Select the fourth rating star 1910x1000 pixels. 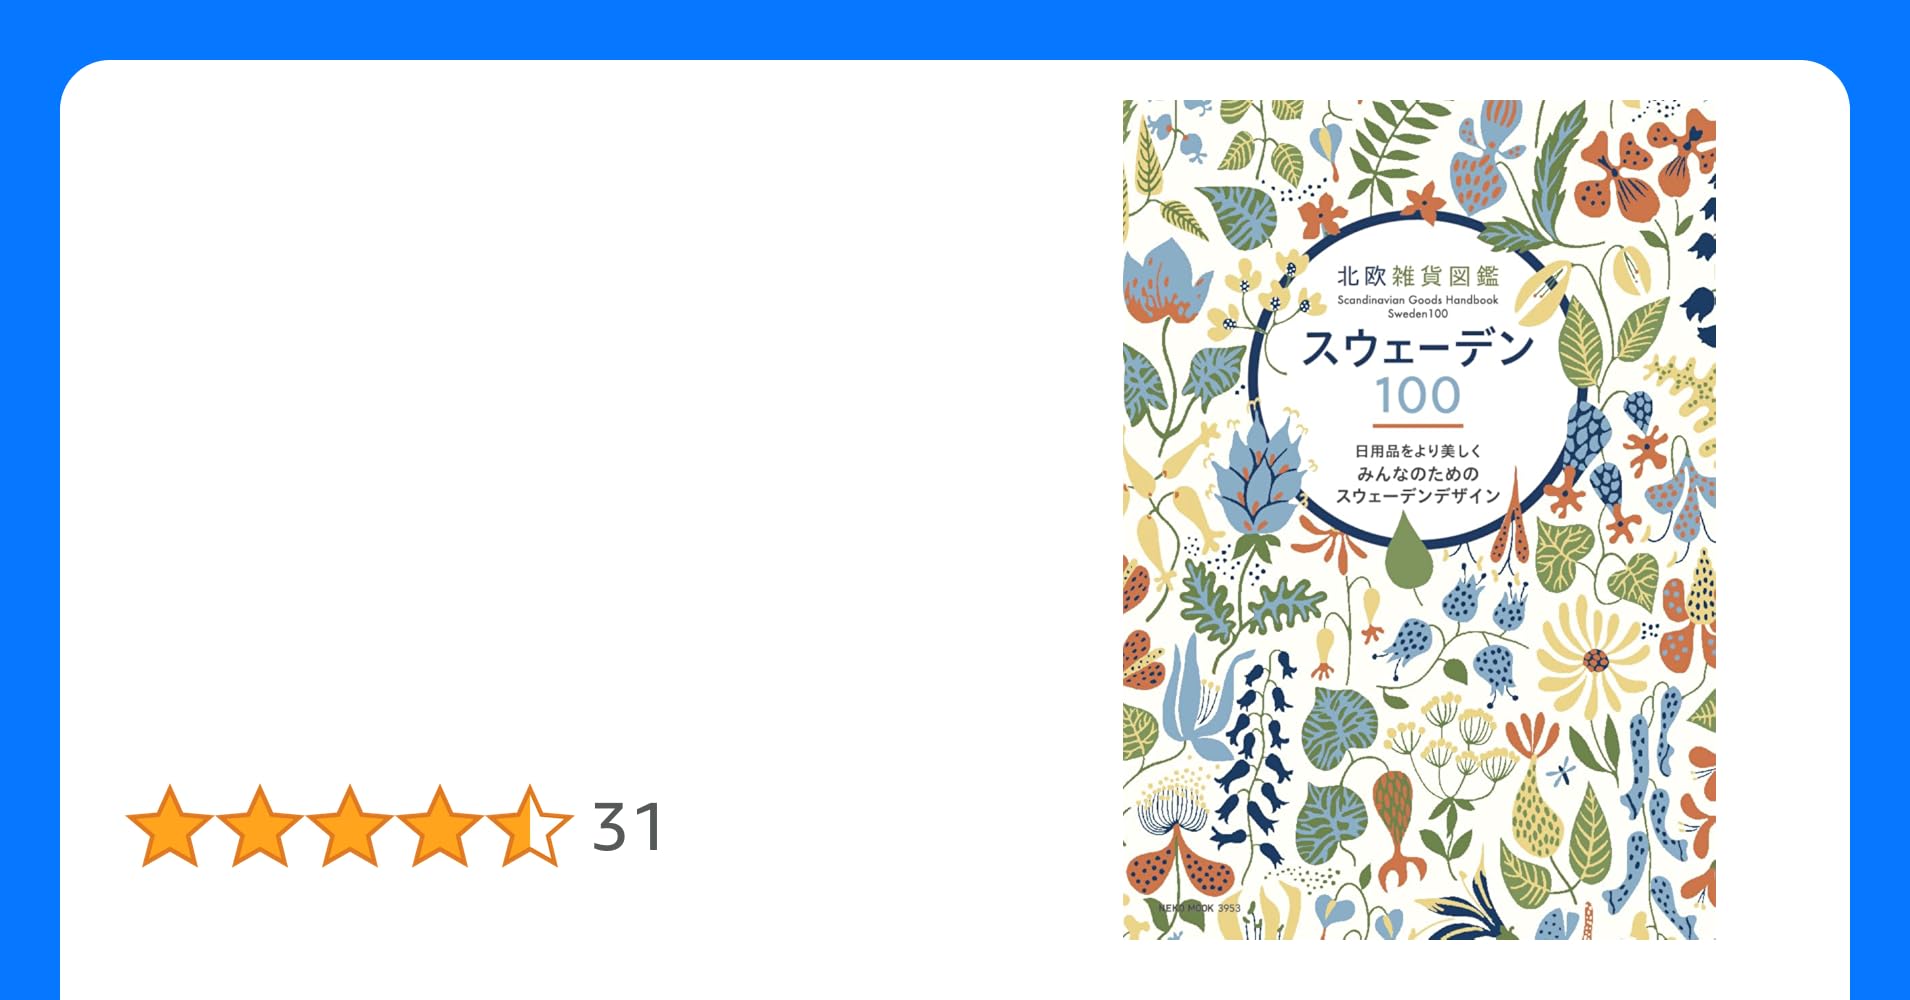440,825
